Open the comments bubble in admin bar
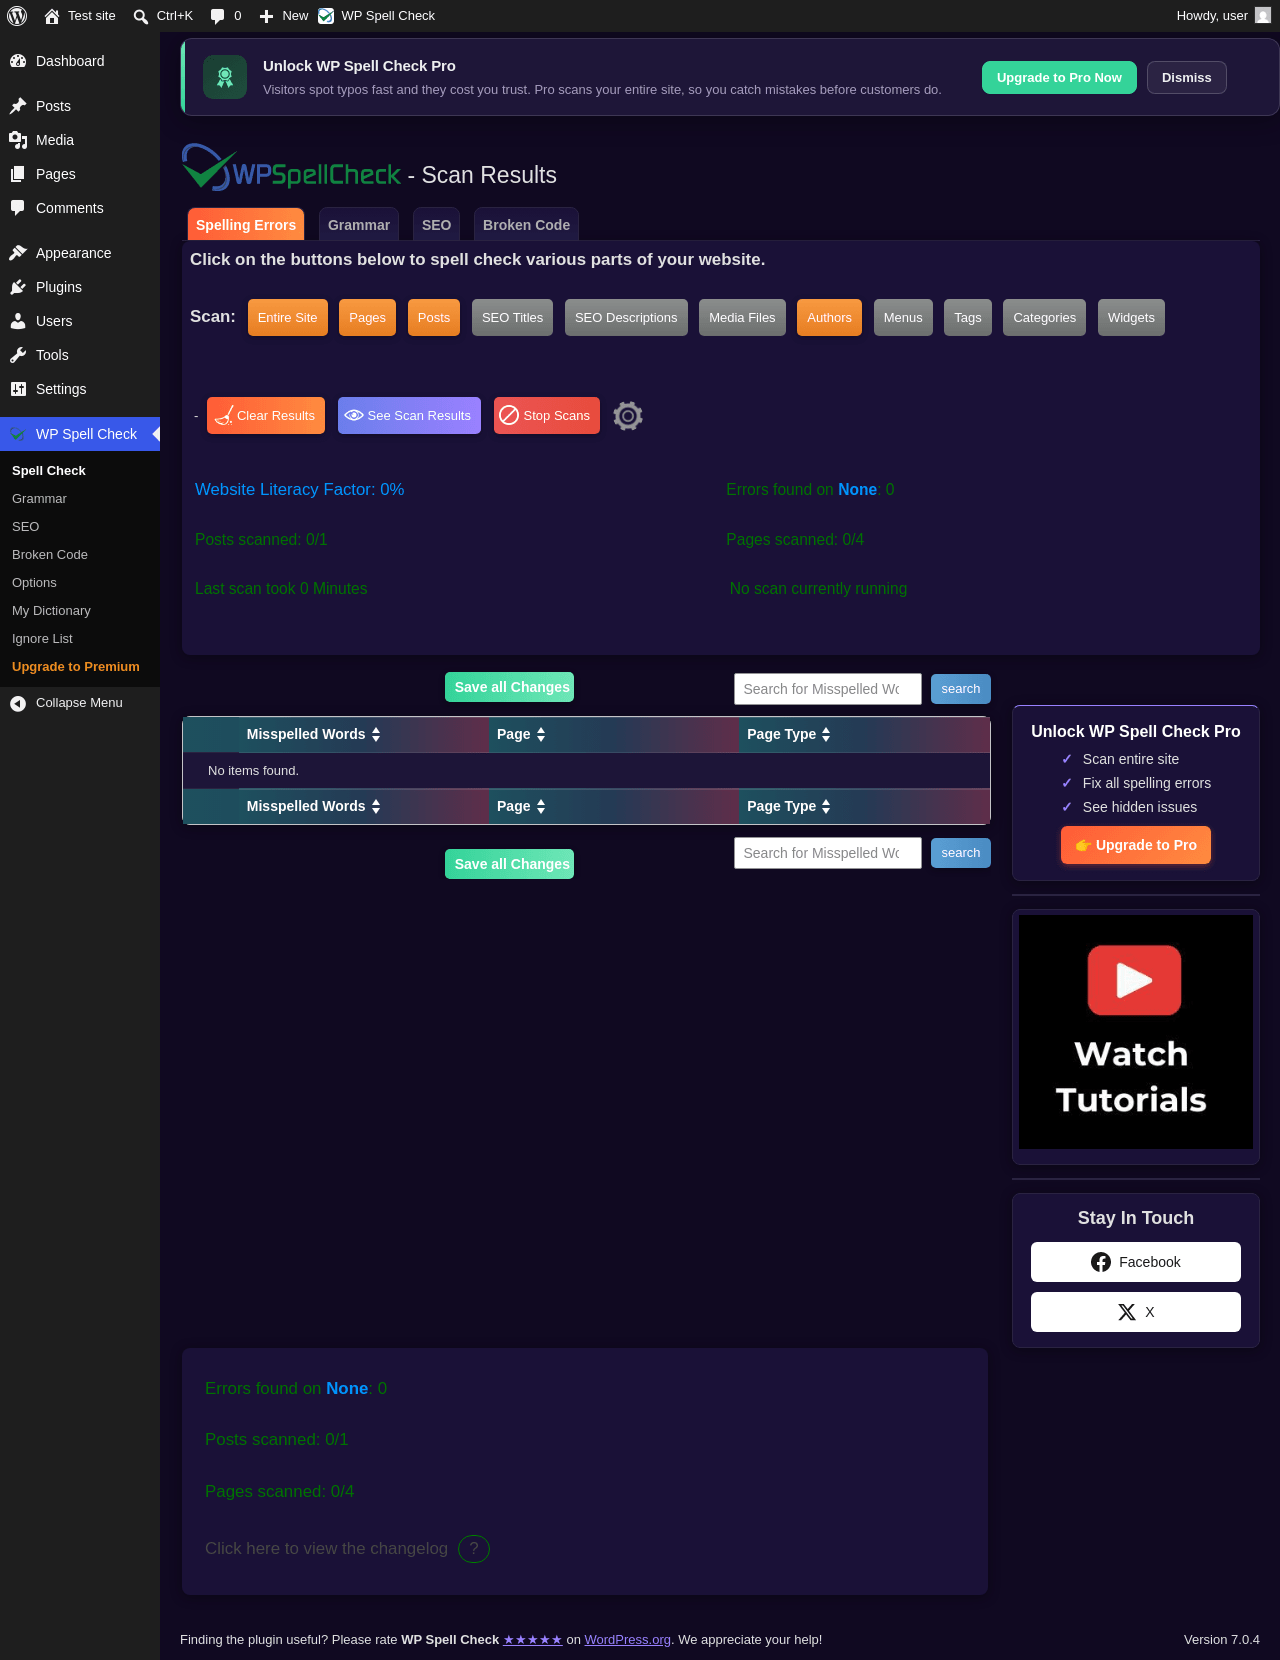The height and width of the screenshot is (1660, 1280). (217, 16)
